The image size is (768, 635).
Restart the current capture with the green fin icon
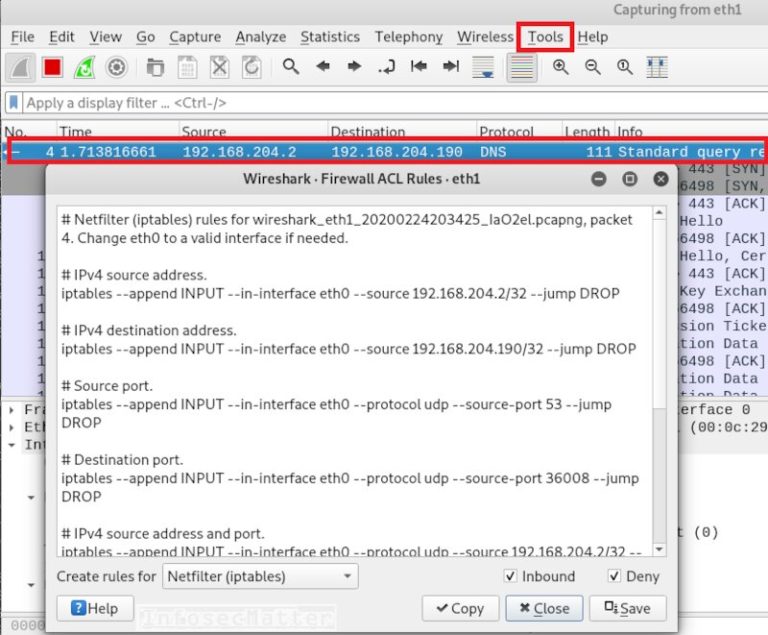click(84, 67)
